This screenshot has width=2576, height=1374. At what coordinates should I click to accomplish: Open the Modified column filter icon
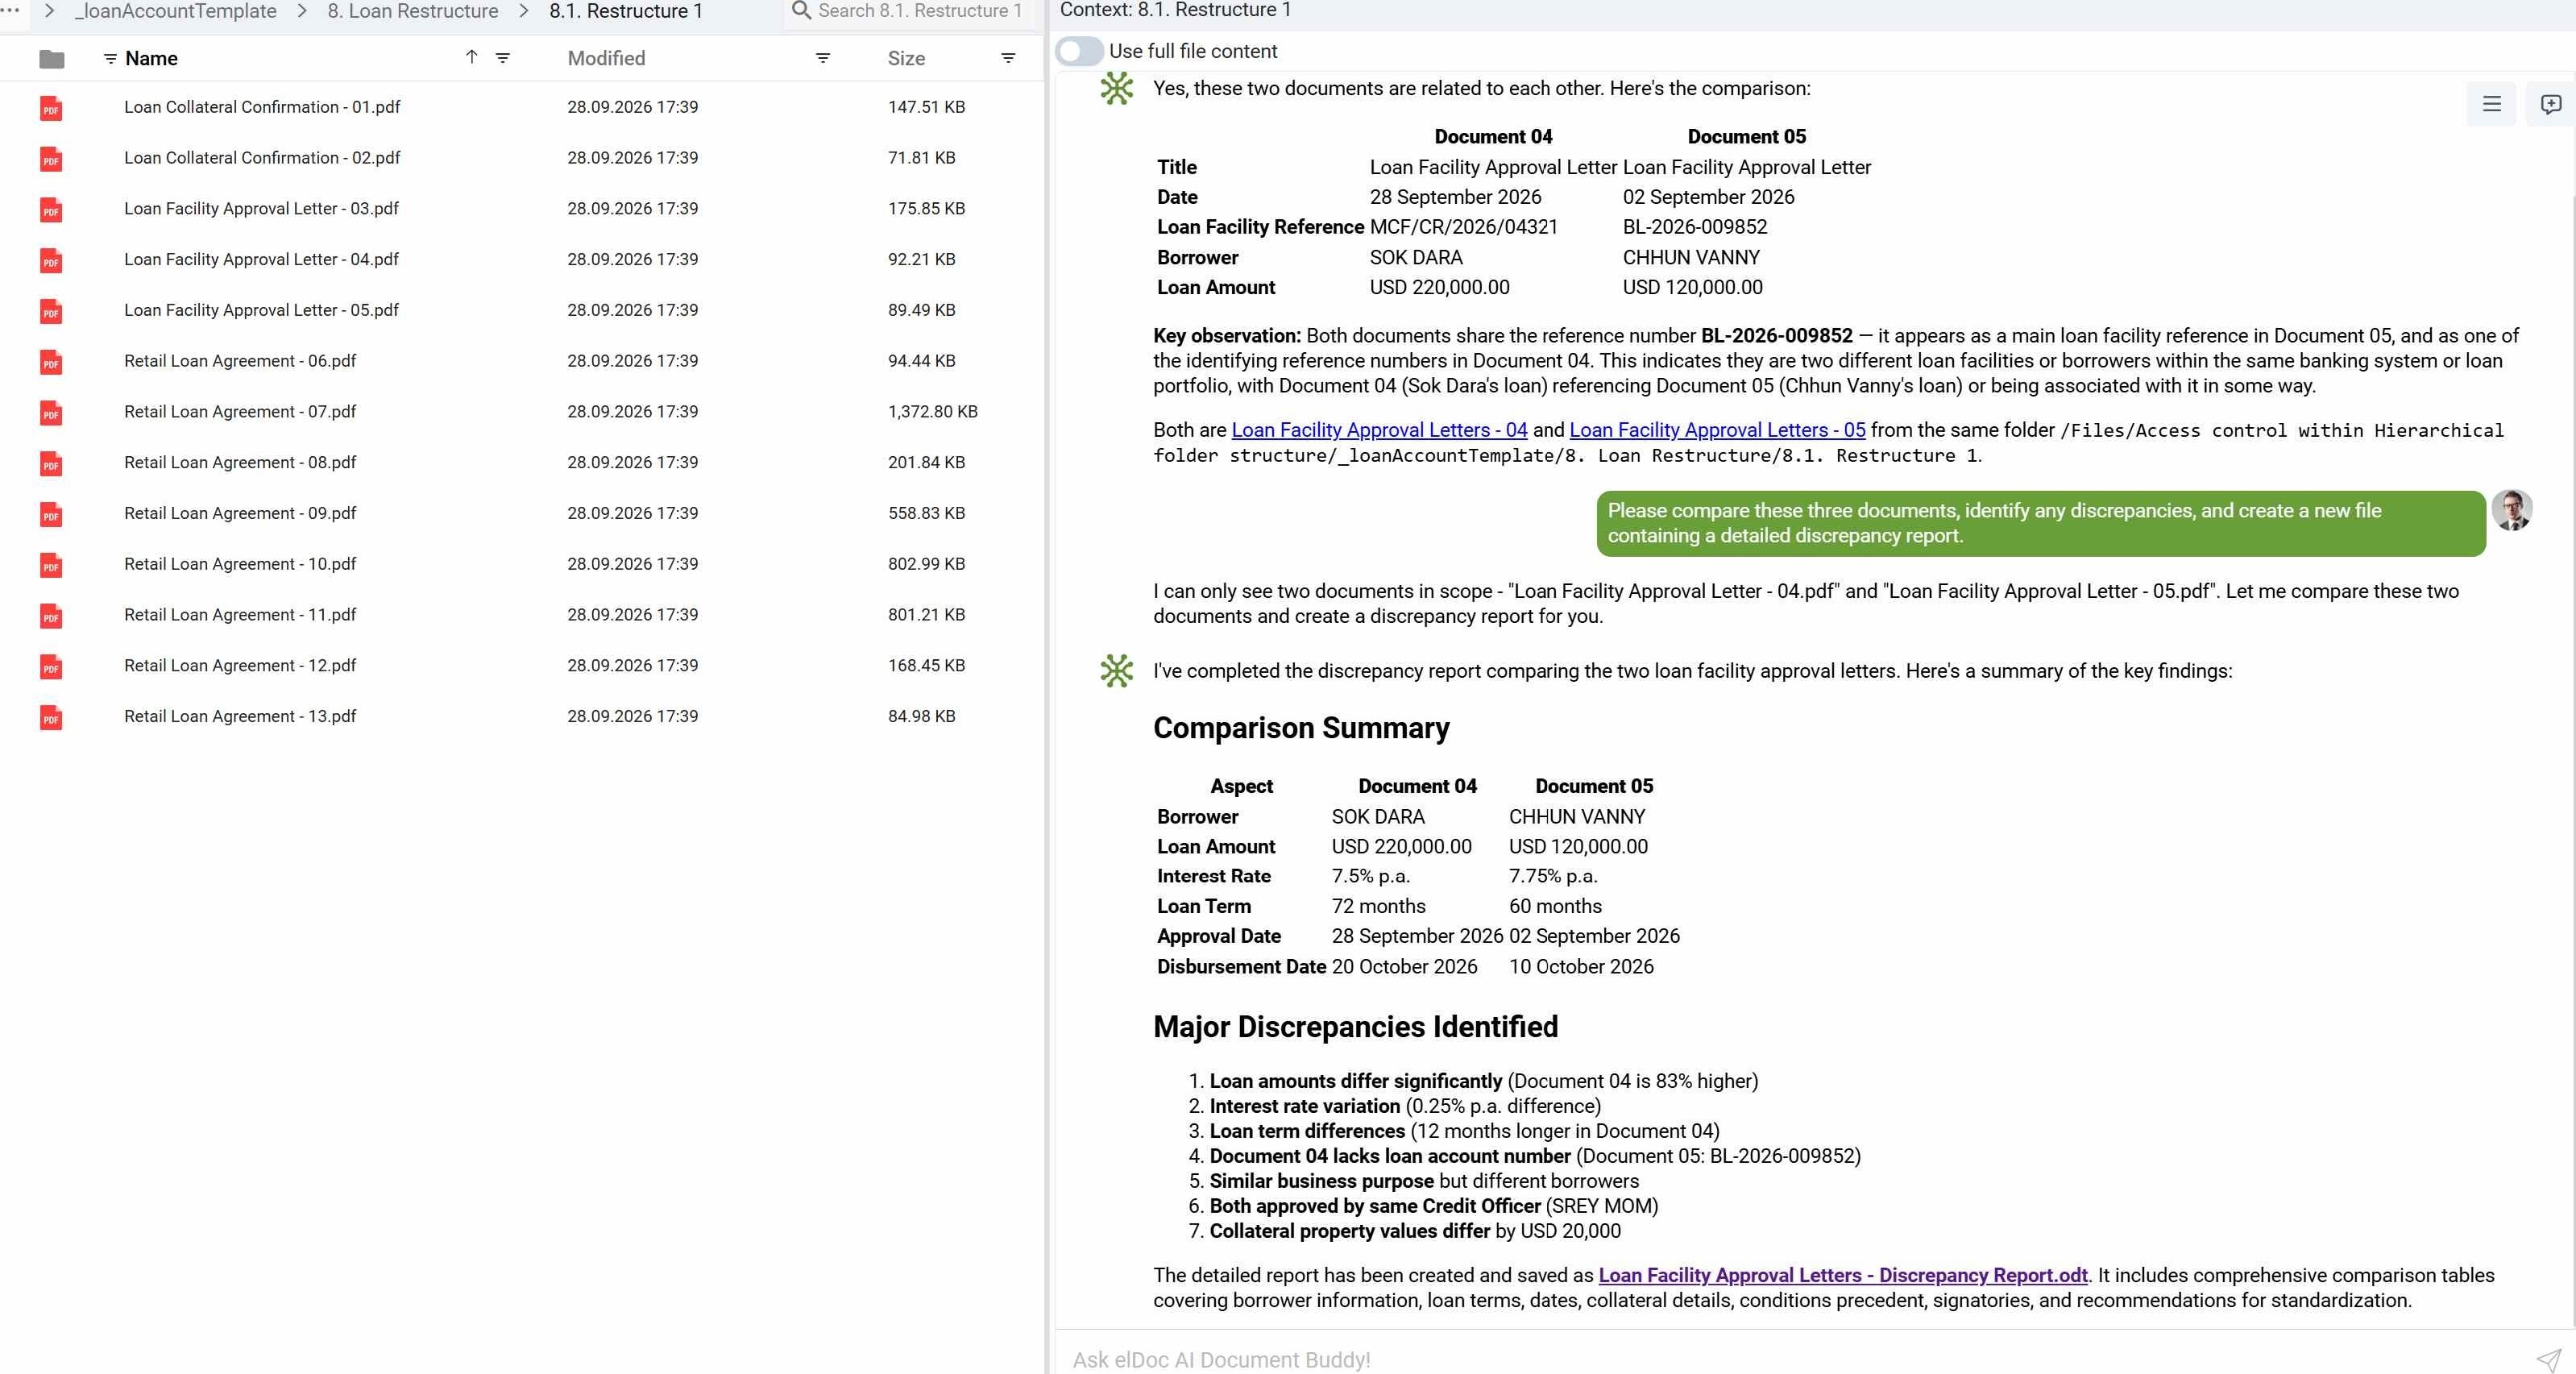pos(823,58)
